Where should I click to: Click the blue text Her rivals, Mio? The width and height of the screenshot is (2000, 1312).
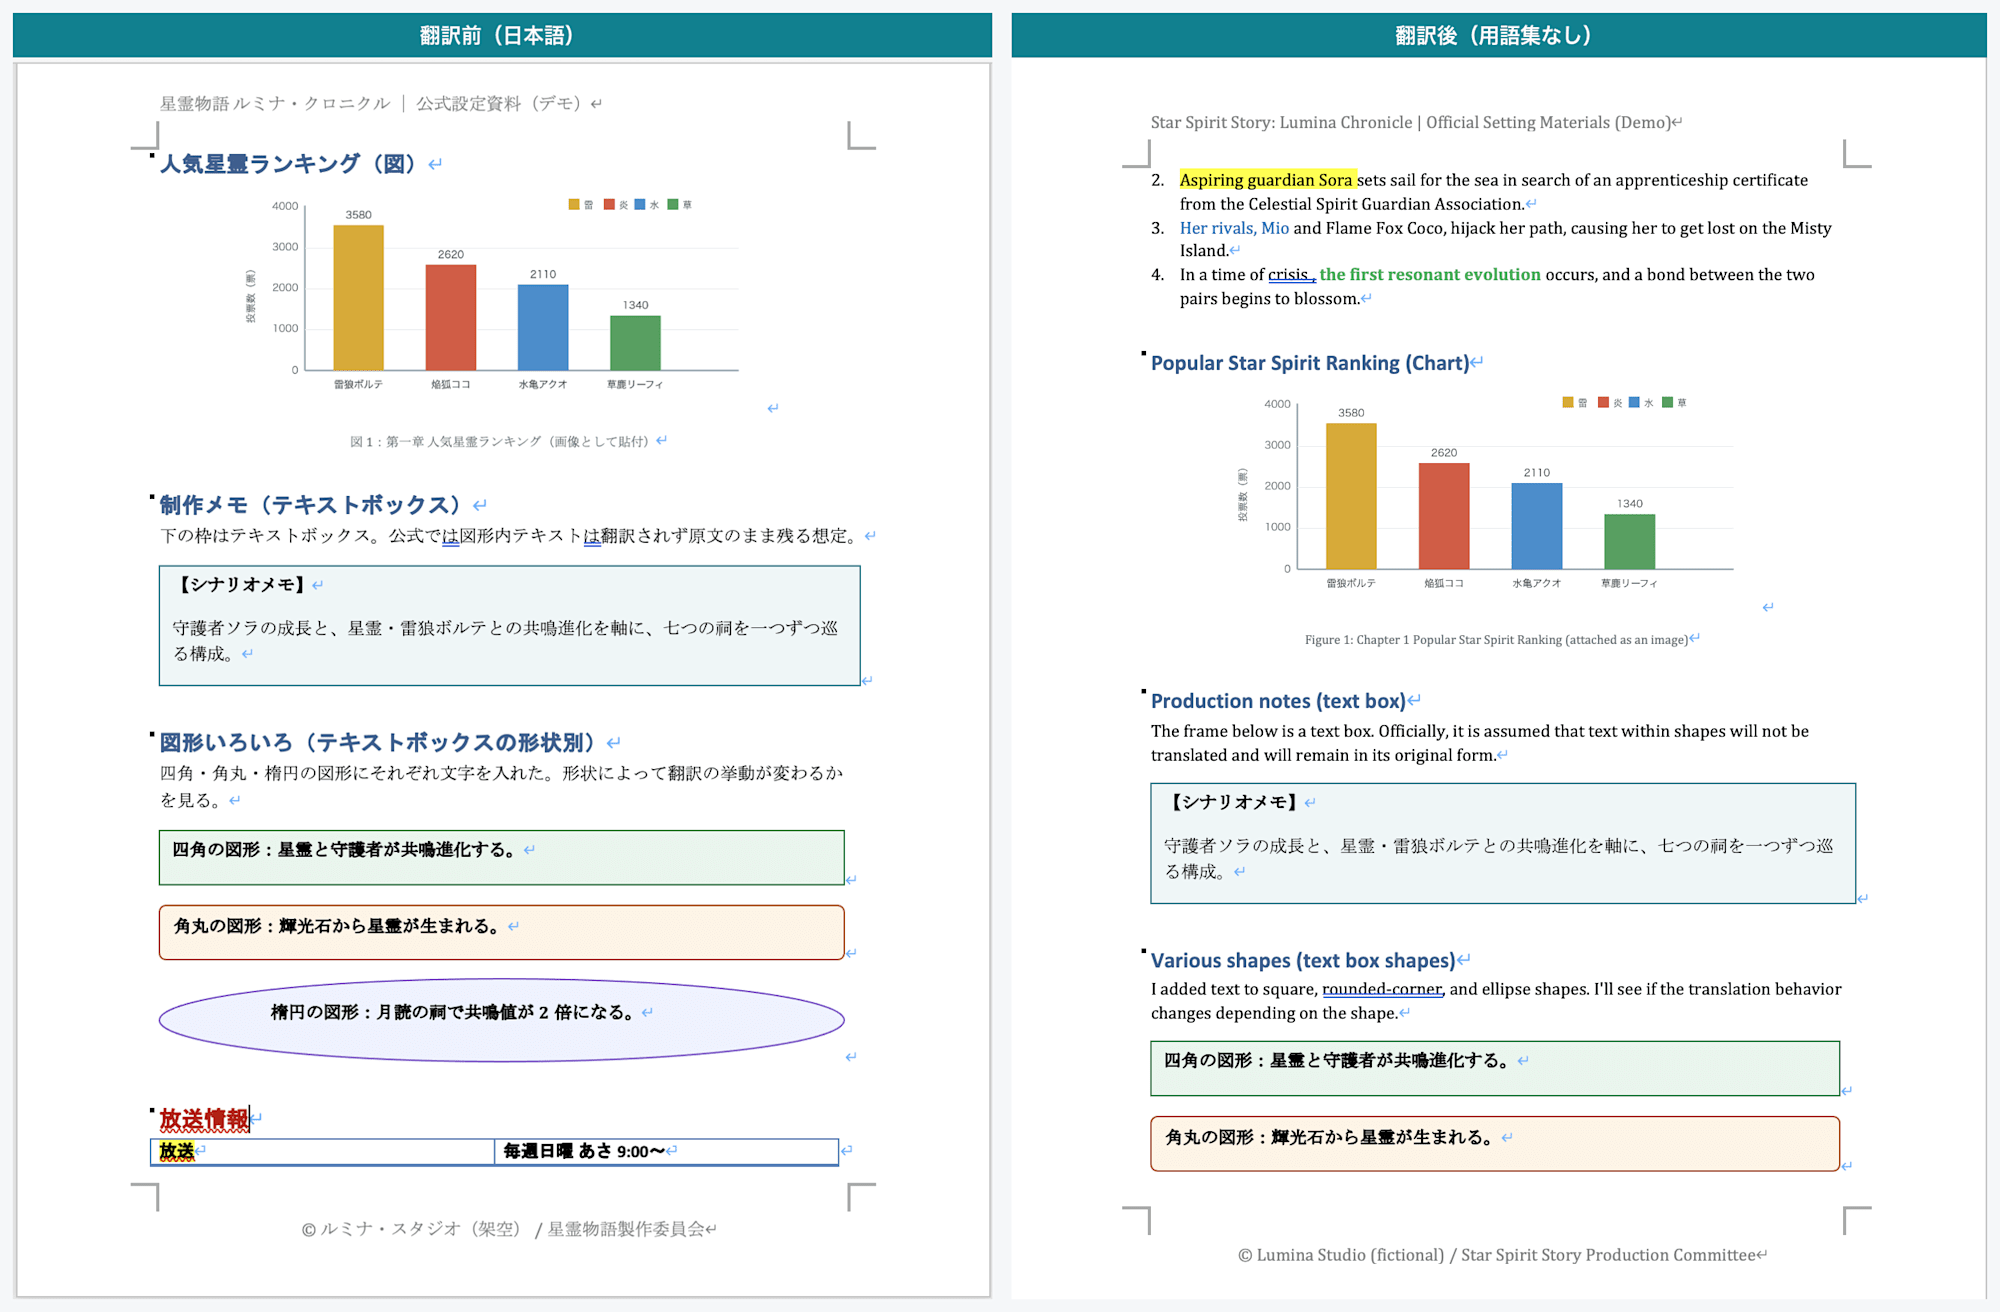pos(1234,228)
